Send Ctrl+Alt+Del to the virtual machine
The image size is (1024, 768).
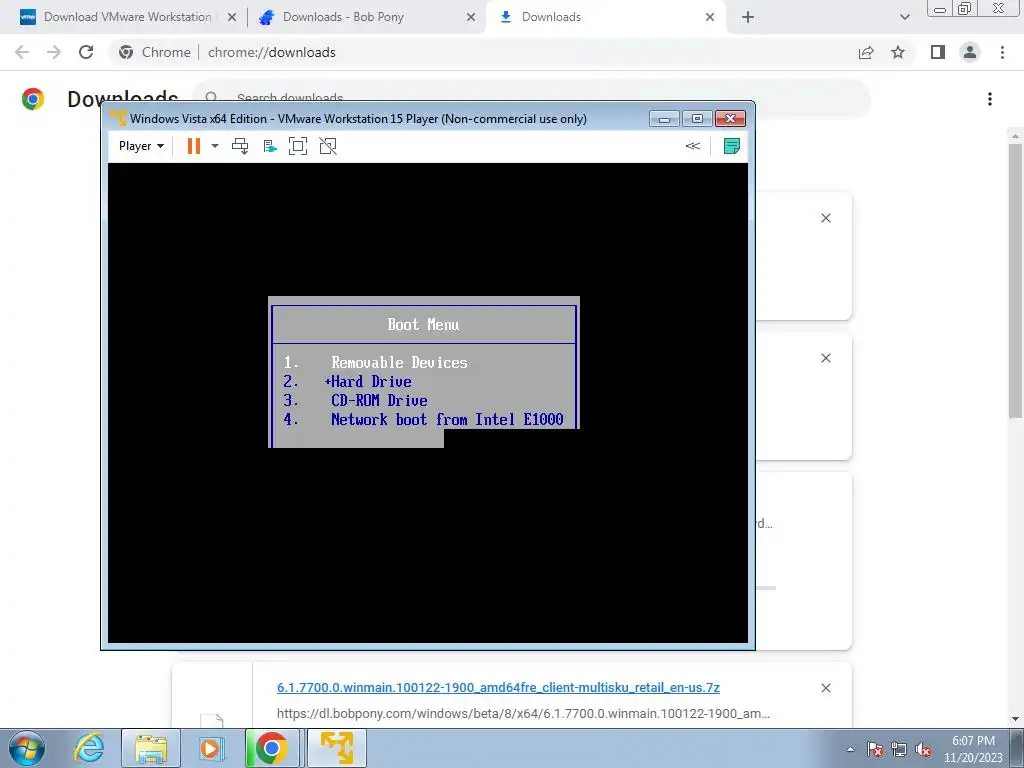(240, 146)
